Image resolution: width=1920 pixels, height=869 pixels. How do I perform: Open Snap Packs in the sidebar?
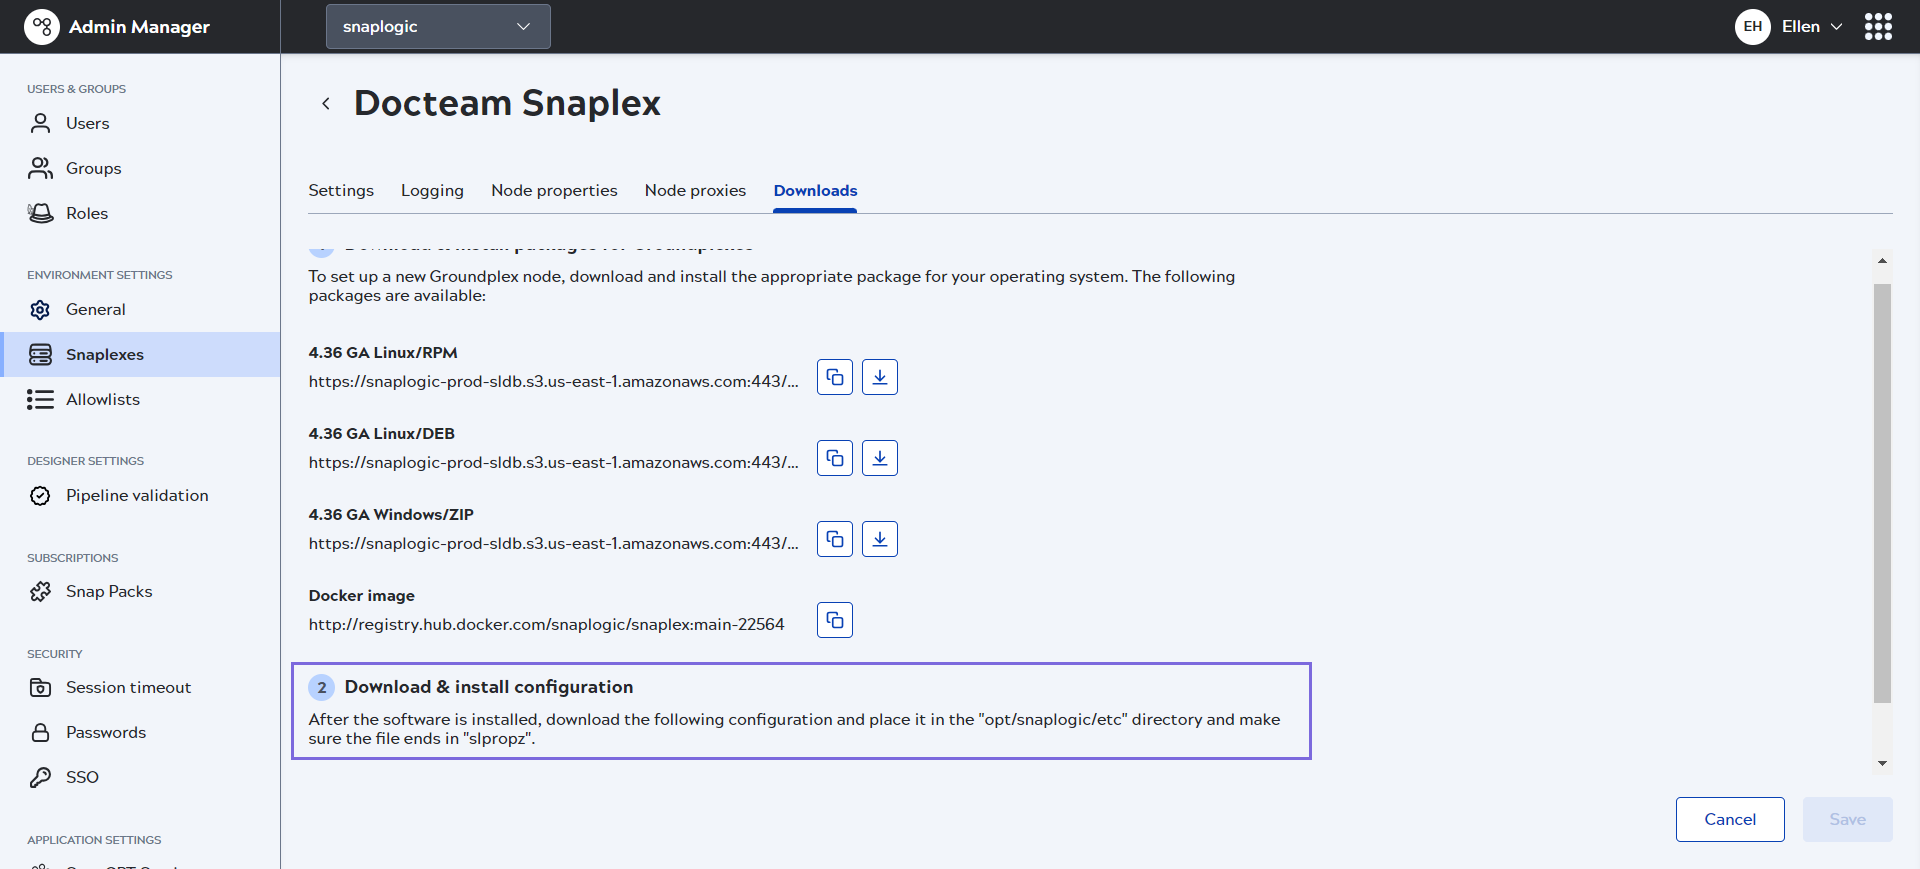tap(109, 591)
